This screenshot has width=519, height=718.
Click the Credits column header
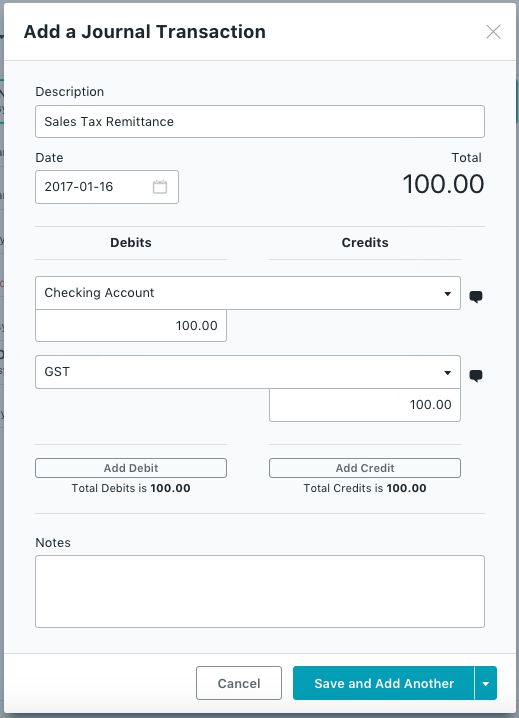point(365,242)
